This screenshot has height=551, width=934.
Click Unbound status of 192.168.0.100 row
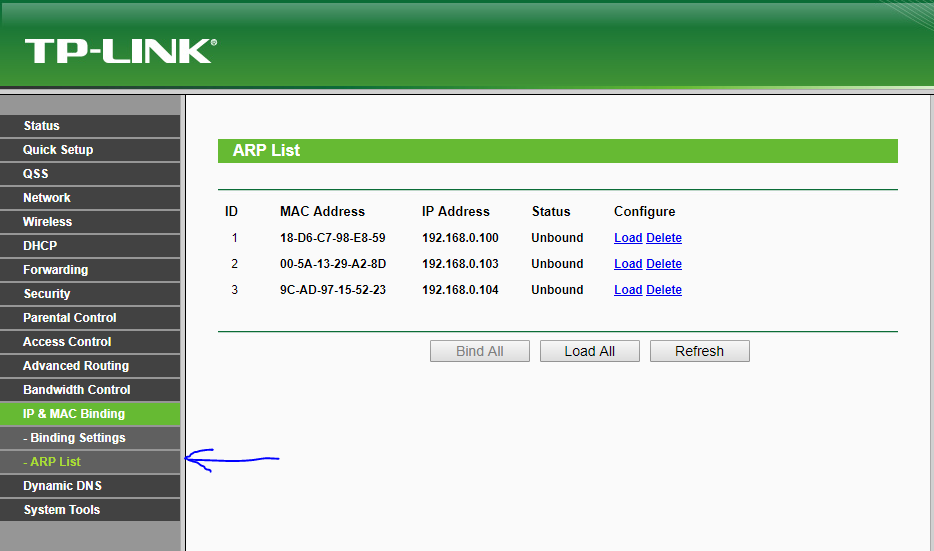[557, 238]
